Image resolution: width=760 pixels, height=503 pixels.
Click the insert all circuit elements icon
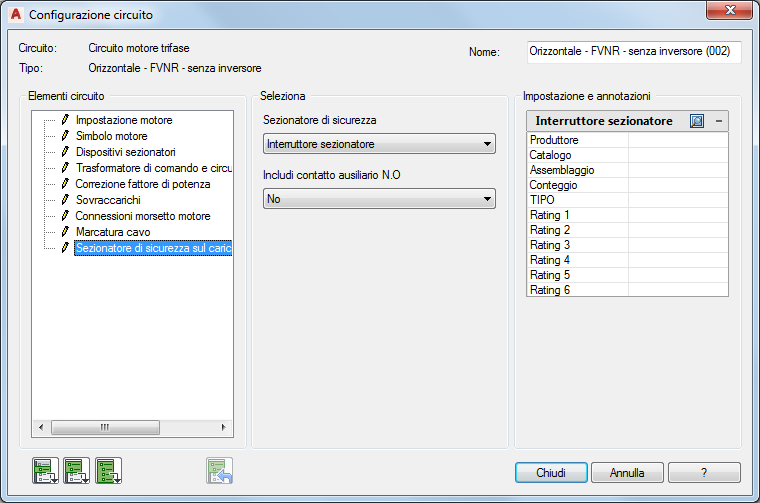tap(108, 471)
